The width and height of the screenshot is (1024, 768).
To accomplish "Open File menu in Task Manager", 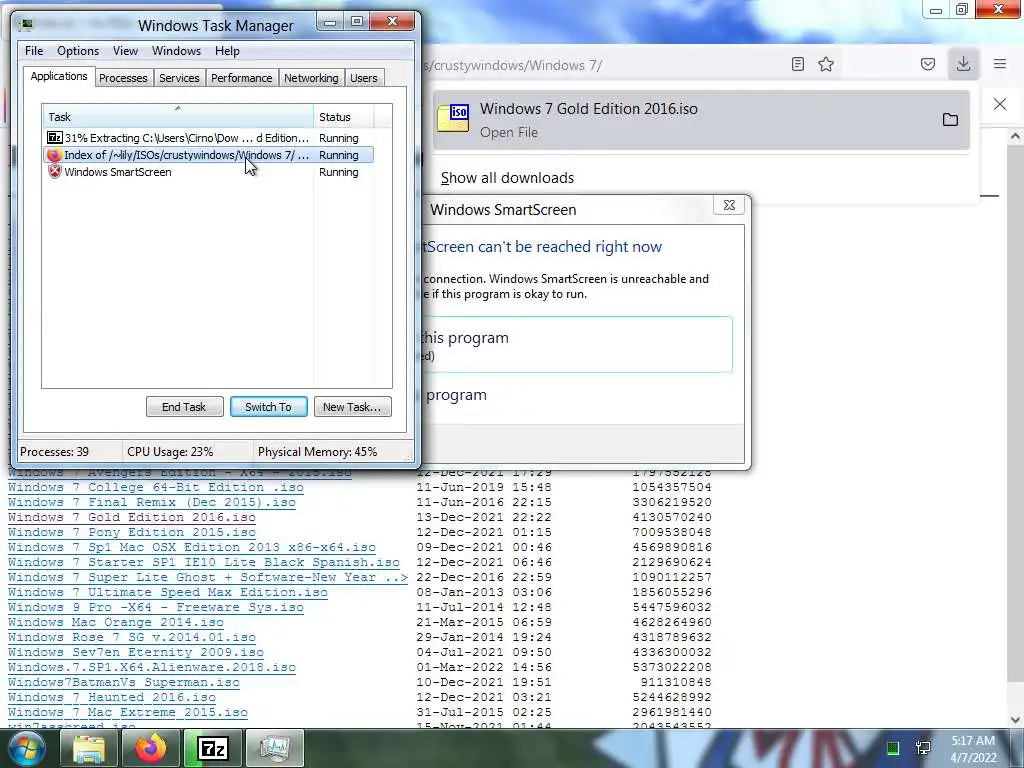I will pos(34,51).
